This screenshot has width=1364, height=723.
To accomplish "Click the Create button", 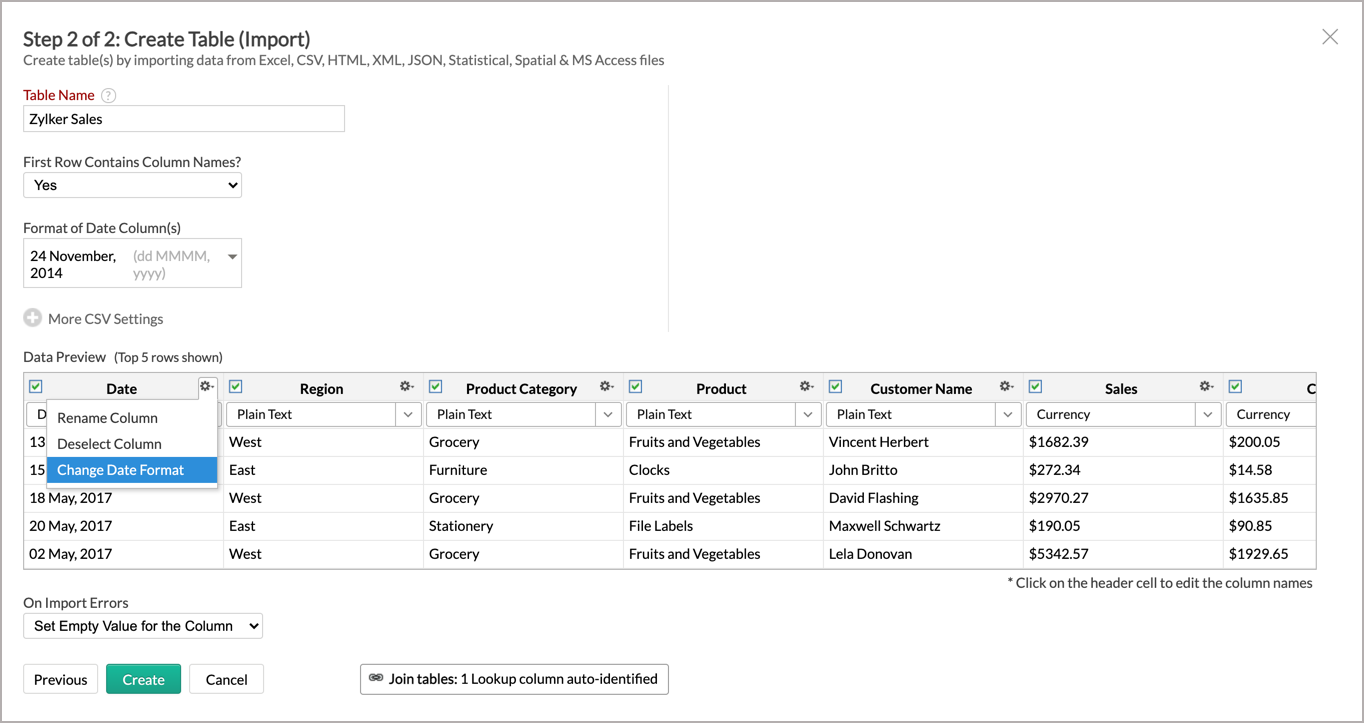I will 143,679.
